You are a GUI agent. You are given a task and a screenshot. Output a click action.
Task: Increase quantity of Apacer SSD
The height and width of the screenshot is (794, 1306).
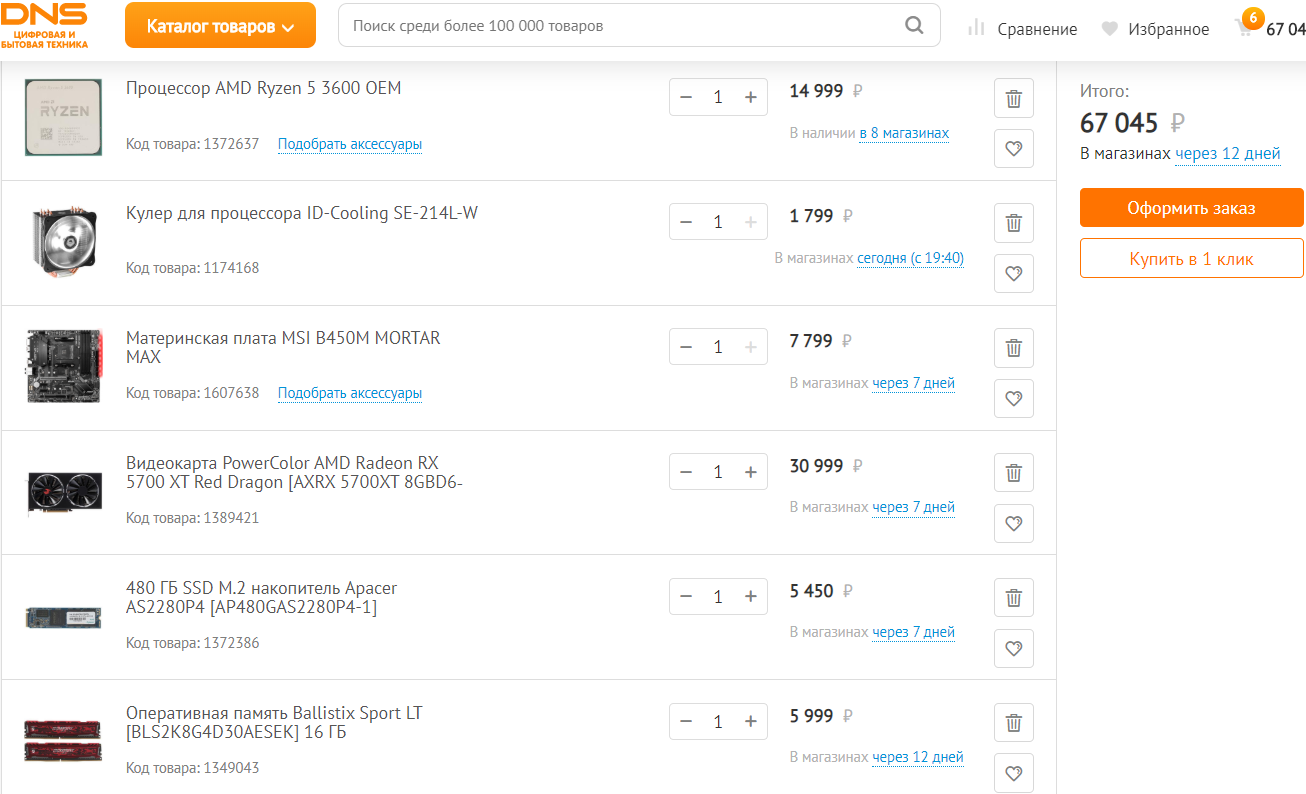point(751,597)
